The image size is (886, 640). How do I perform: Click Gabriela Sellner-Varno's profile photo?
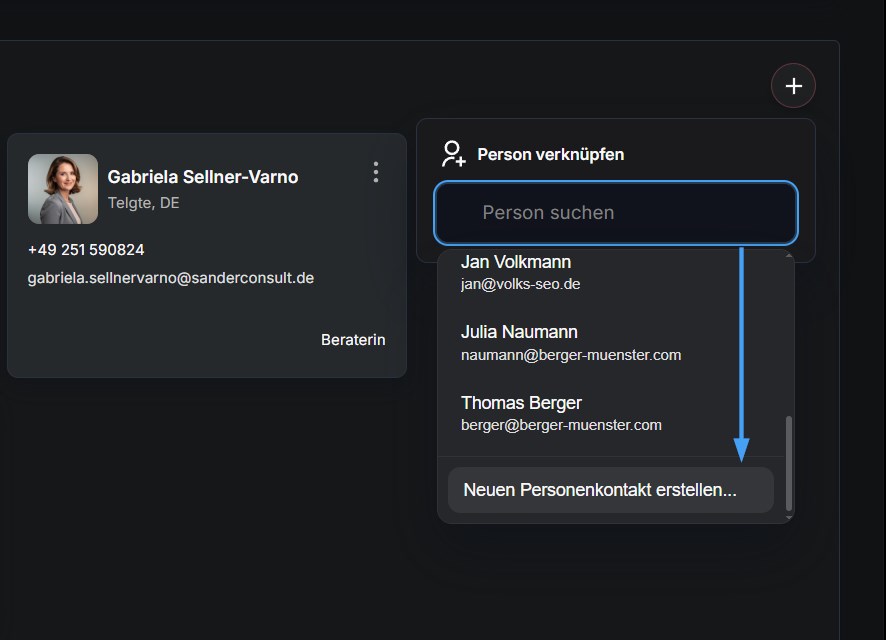63,189
